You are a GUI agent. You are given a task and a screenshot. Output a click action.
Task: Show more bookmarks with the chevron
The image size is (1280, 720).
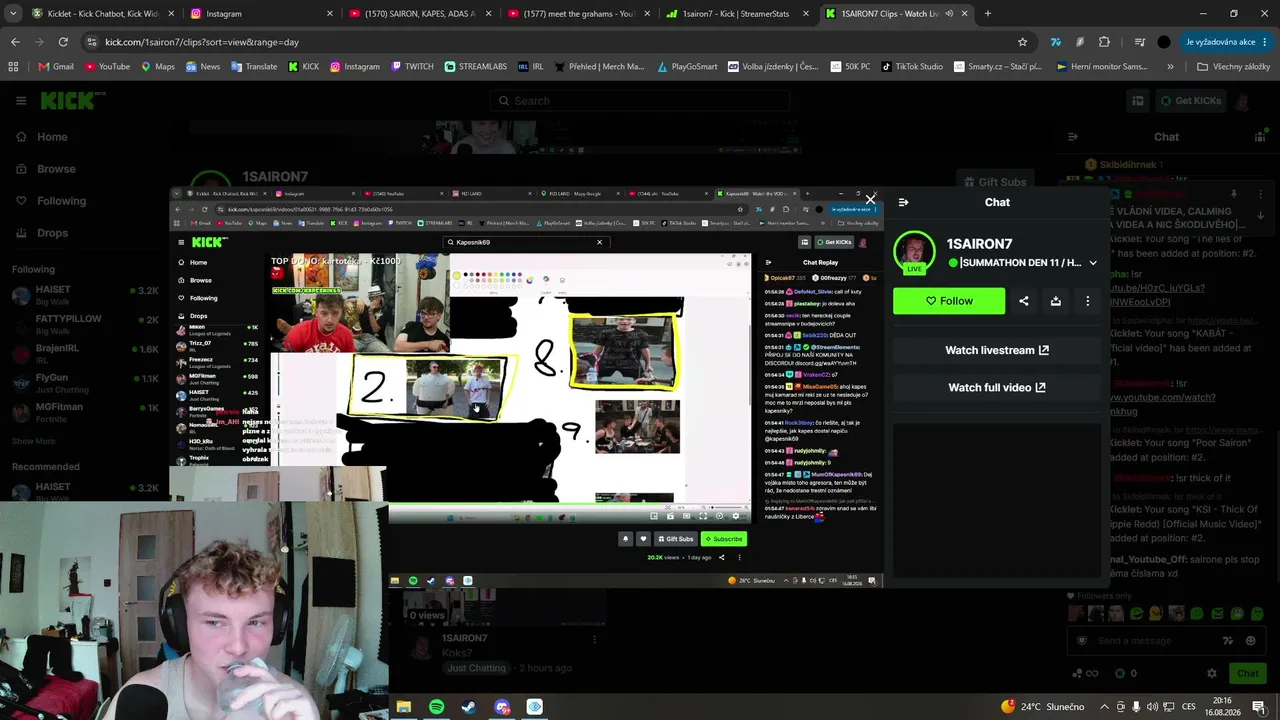(x=1170, y=67)
